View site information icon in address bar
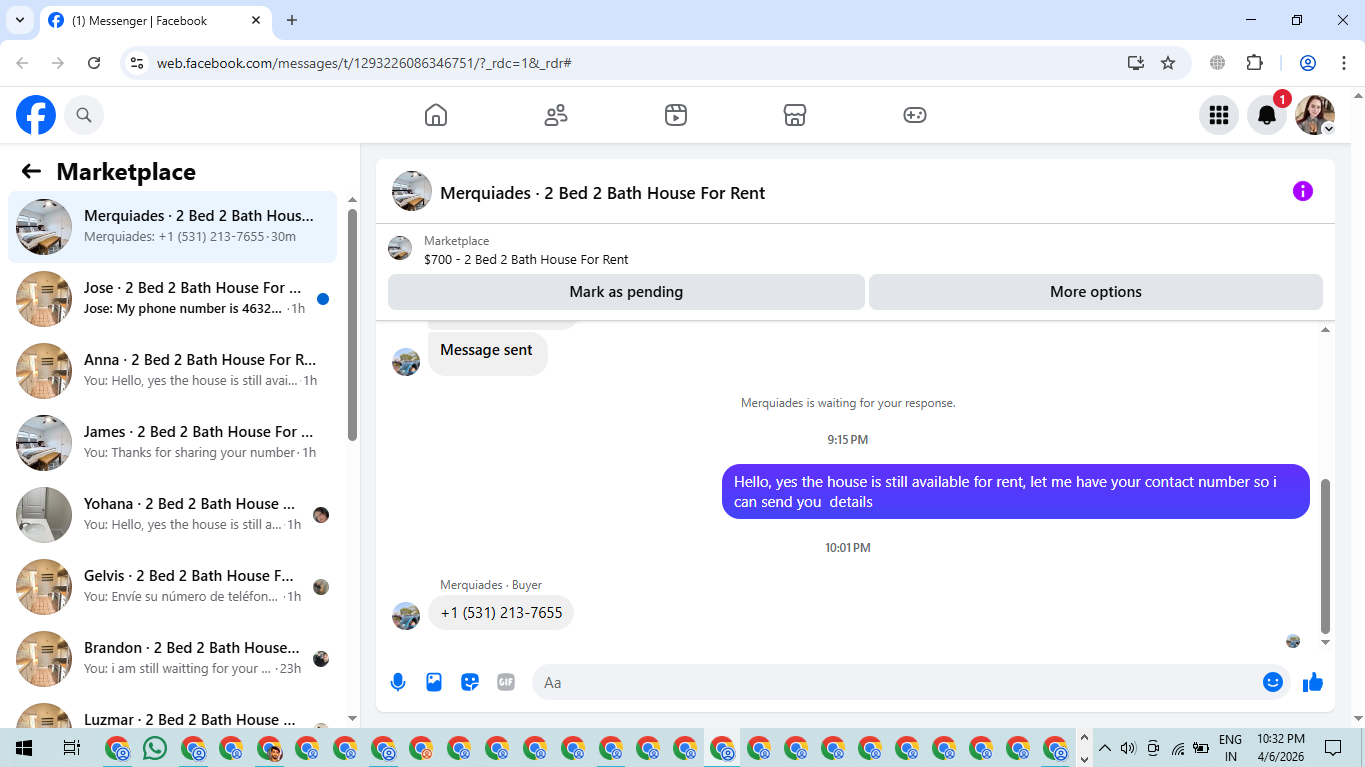 tap(138, 63)
